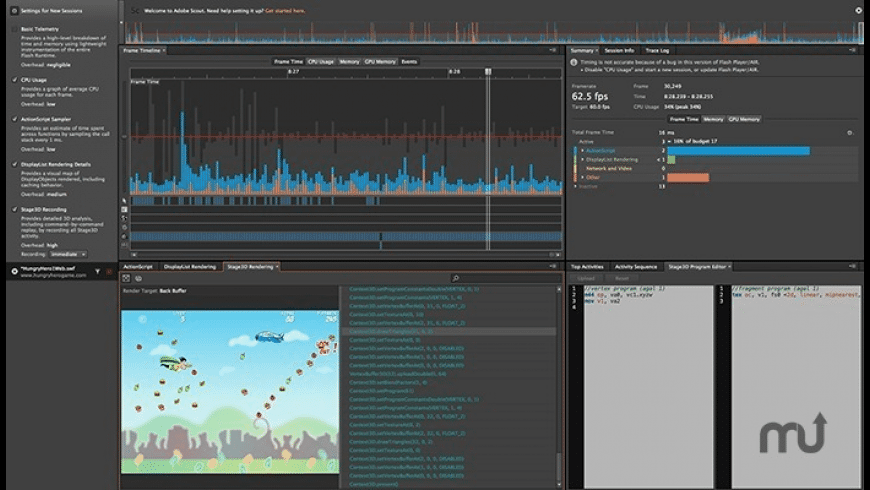The height and width of the screenshot is (490, 870).
Task: Enable the Basic Telemetry checkbox
Action: point(13,28)
